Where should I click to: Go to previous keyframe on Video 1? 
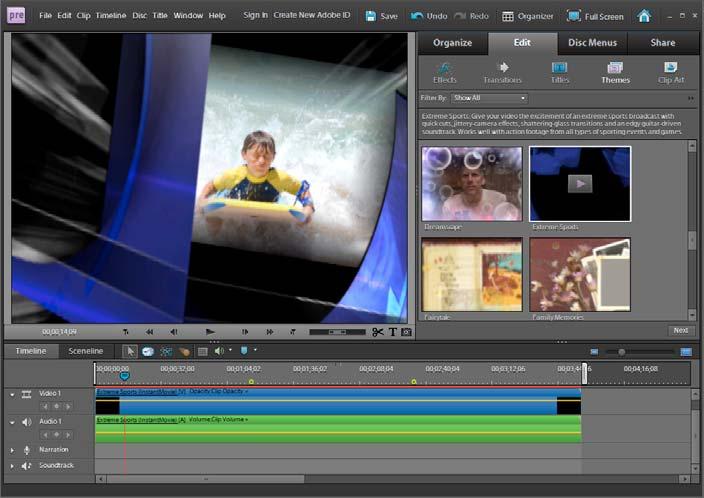pos(45,406)
